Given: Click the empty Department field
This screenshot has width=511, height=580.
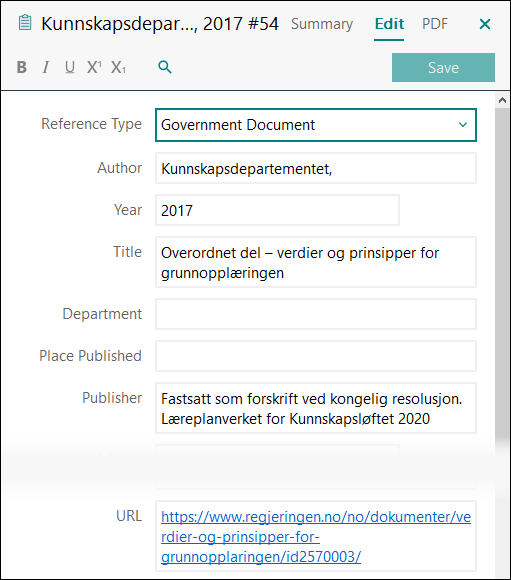Looking at the screenshot, I should tap(316, 314).
